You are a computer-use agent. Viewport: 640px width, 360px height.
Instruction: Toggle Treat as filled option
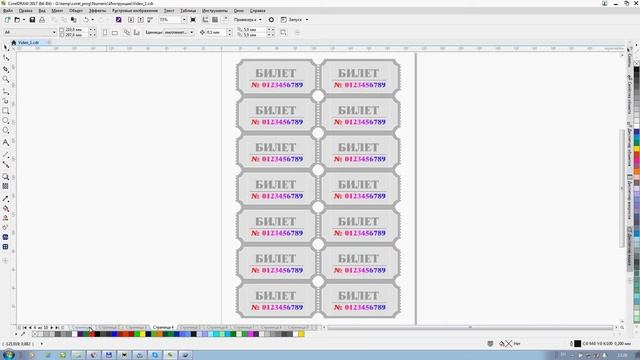pyautogui.click(x=283, y=32)
